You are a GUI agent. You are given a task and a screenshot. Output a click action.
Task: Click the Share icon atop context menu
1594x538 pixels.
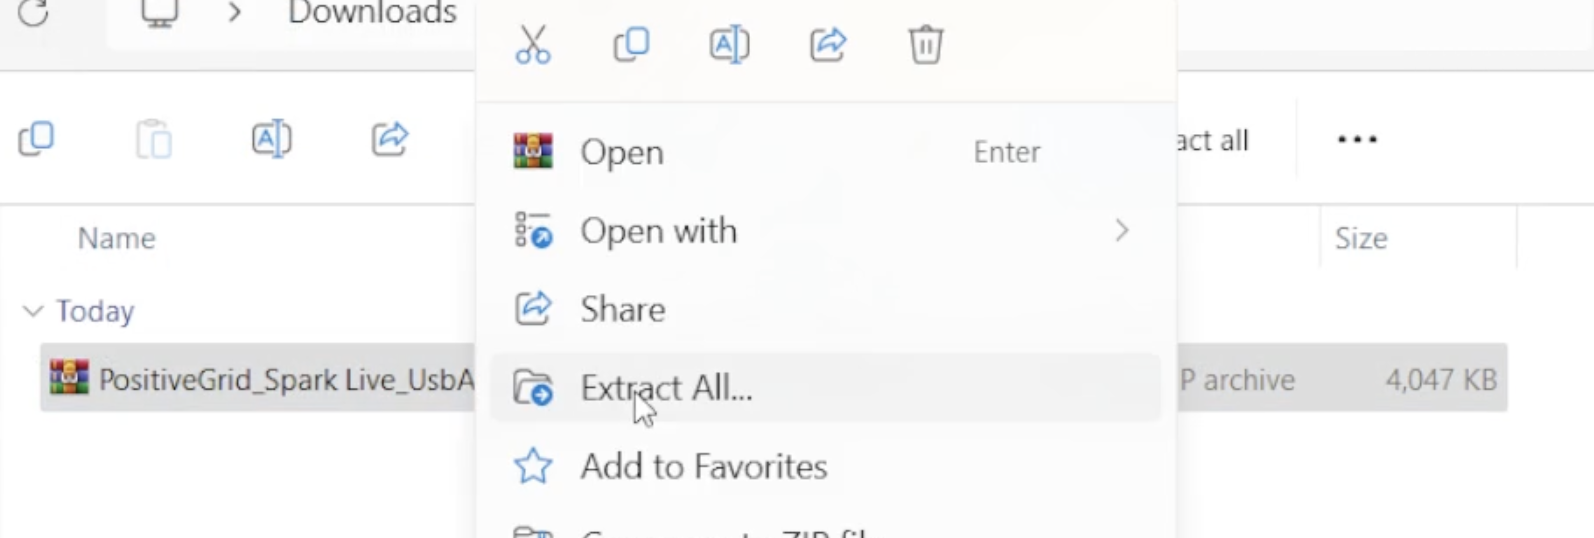click(x=828, y=45)
